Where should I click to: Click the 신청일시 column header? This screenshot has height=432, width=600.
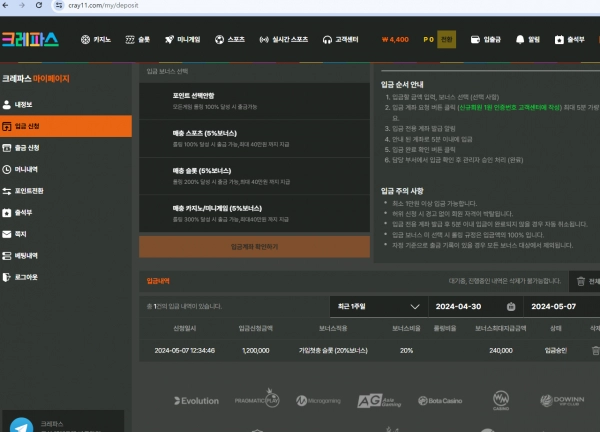tap(184, 328)
